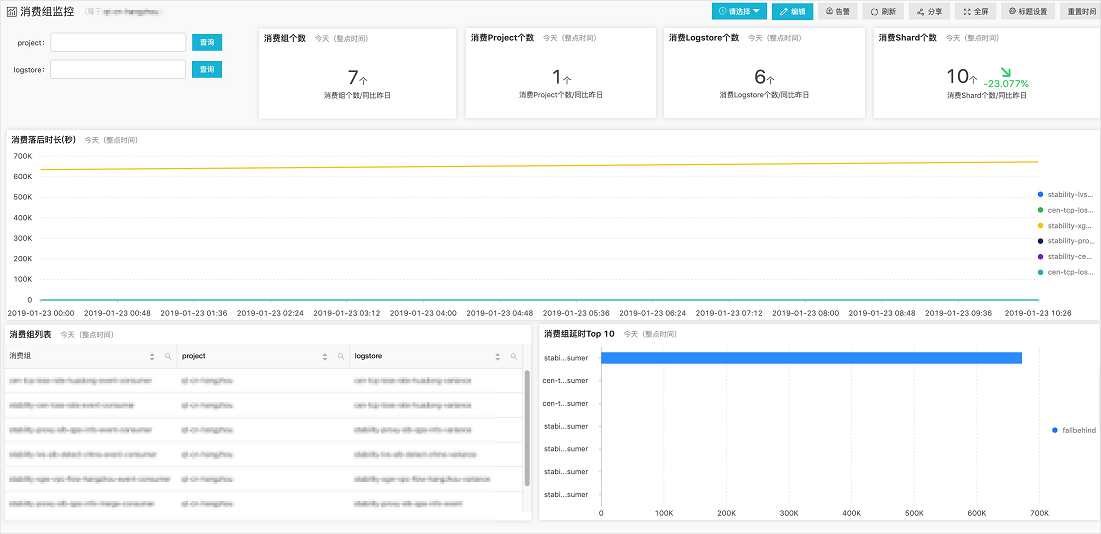The width and height of the screenshot is (1101, 534).
Task: Toggle the yellow stability-xg legend series
Action: coord(1065,225)
